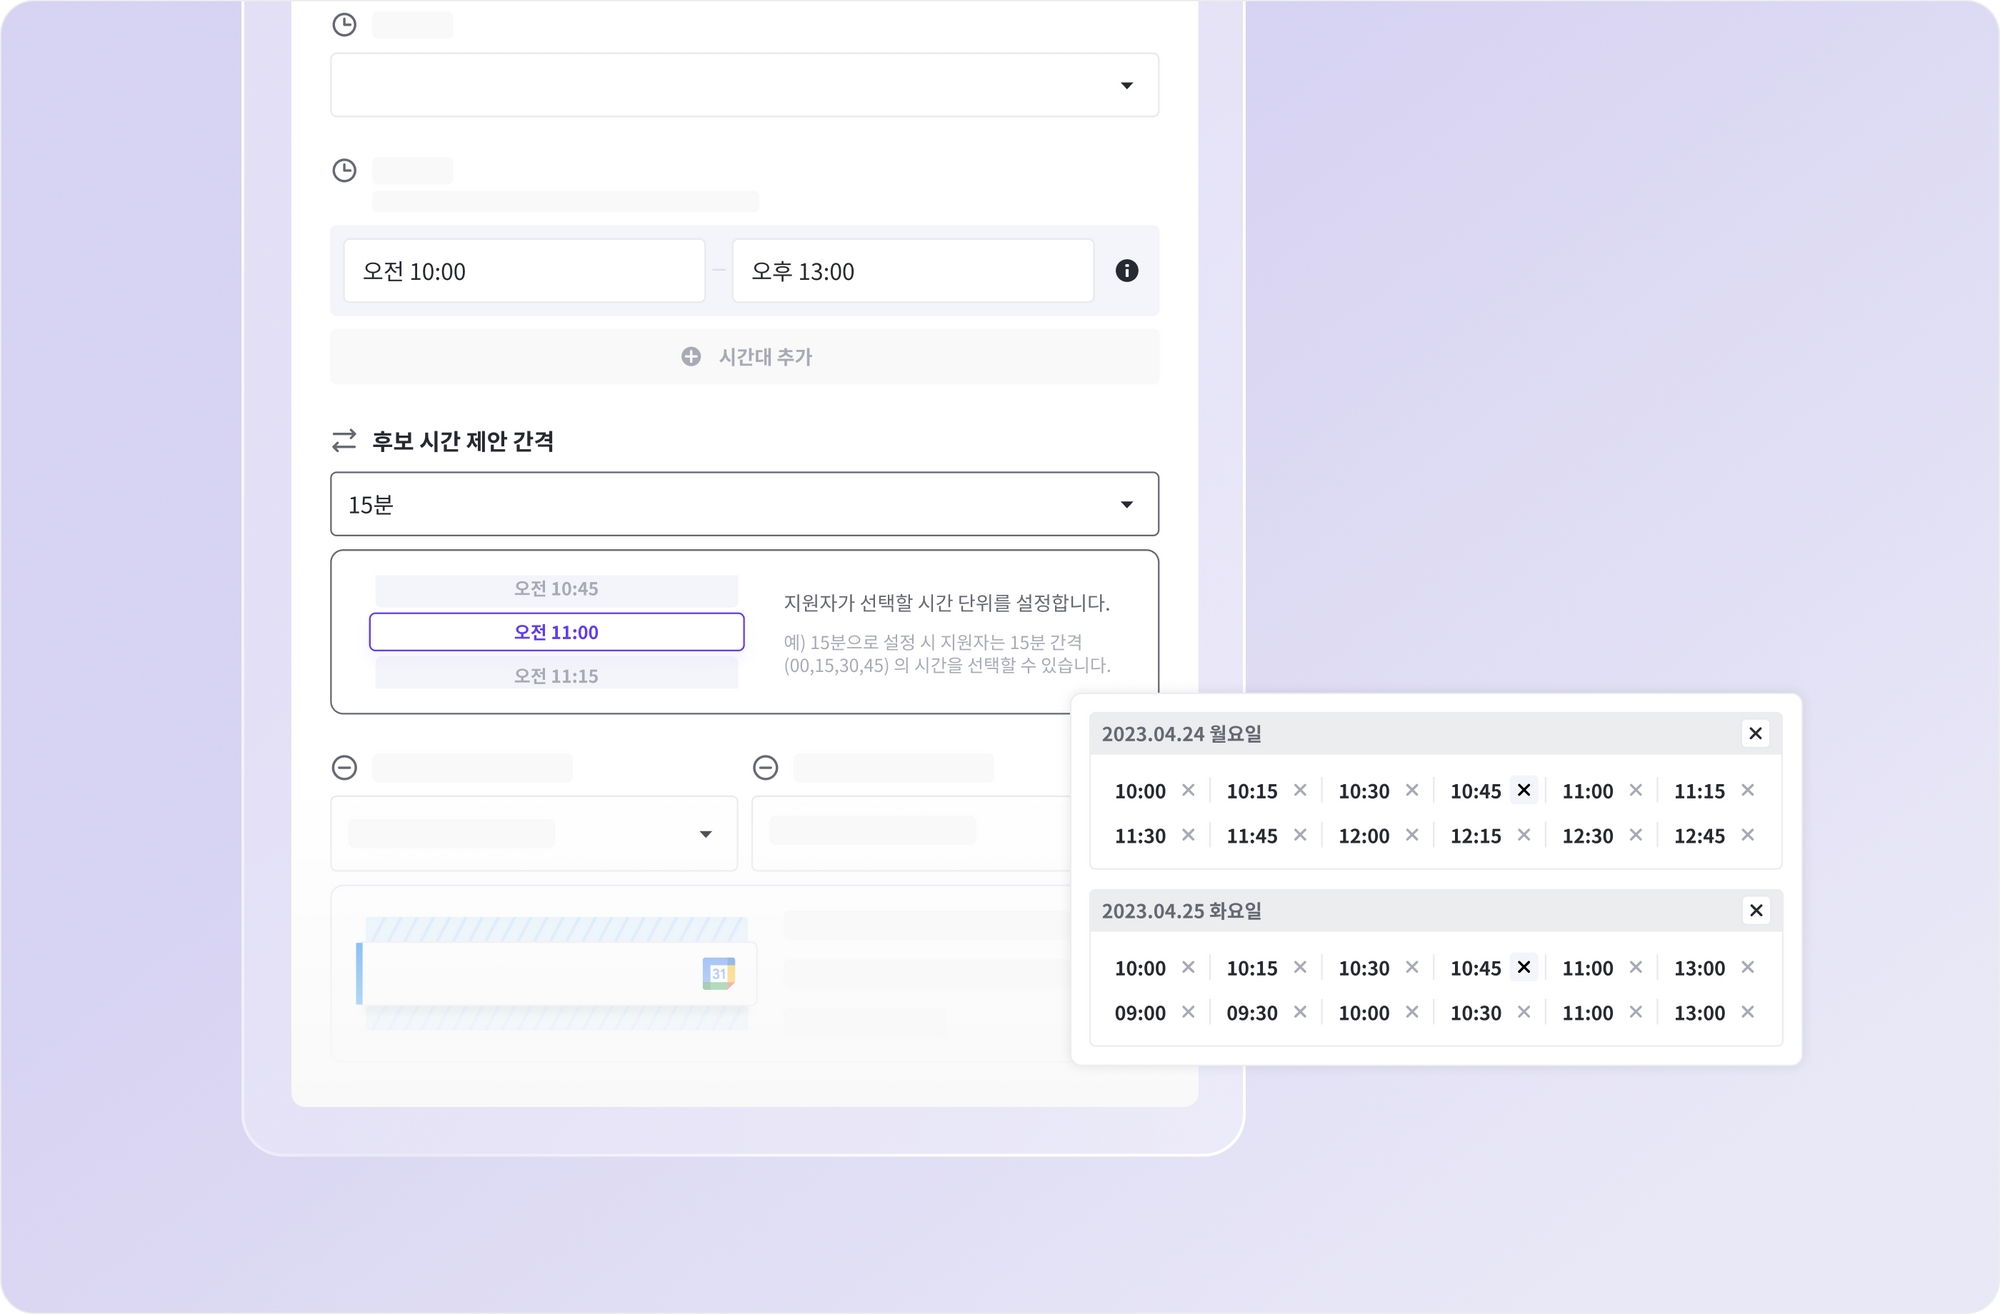The width and height of the screenshot is (2000, 1314).
Task: Delete the 09:30 time slot
Action: 1299,1012
